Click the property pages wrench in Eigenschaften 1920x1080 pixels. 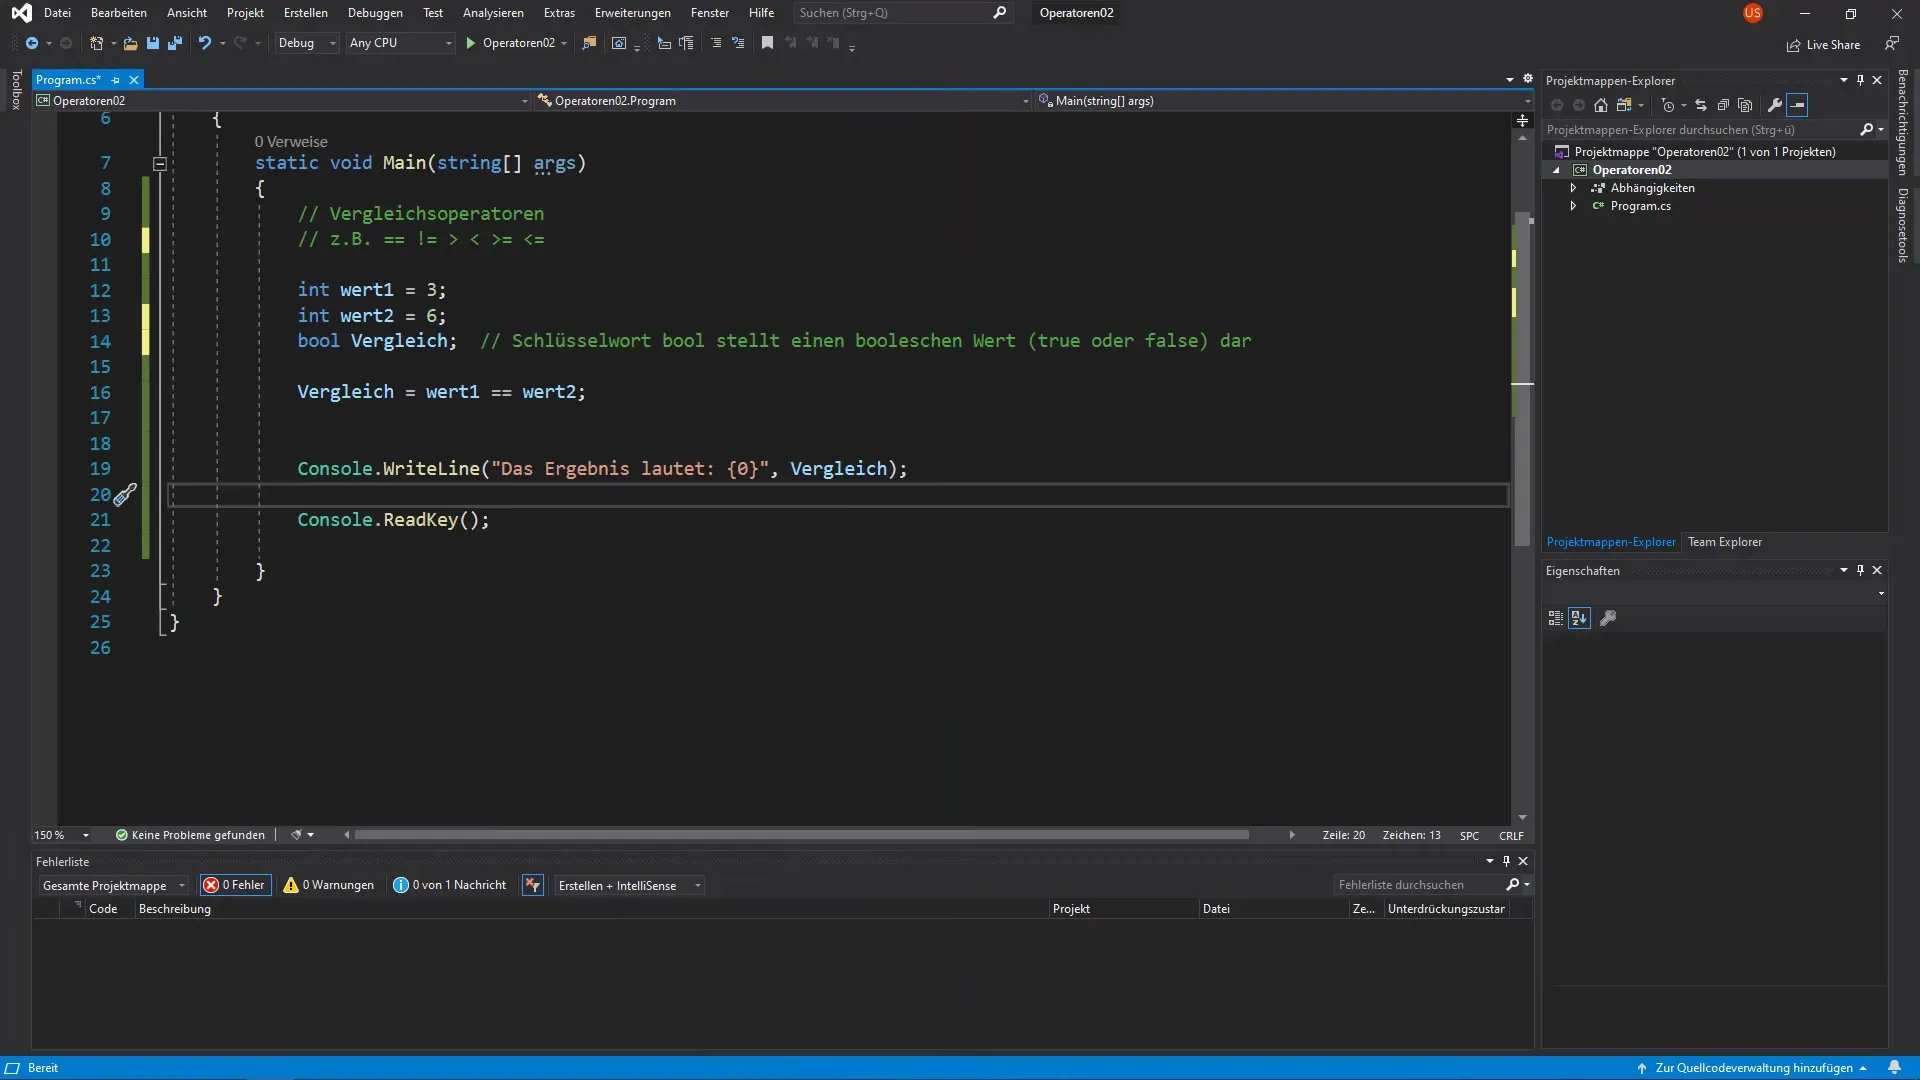[1608, 618]
